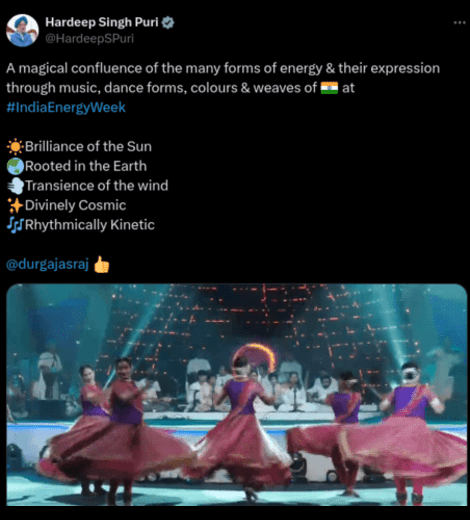The width and height of the screenshot is (470, 520).
Task: Click the India flag emoji
Action: (x=329, y=88)
